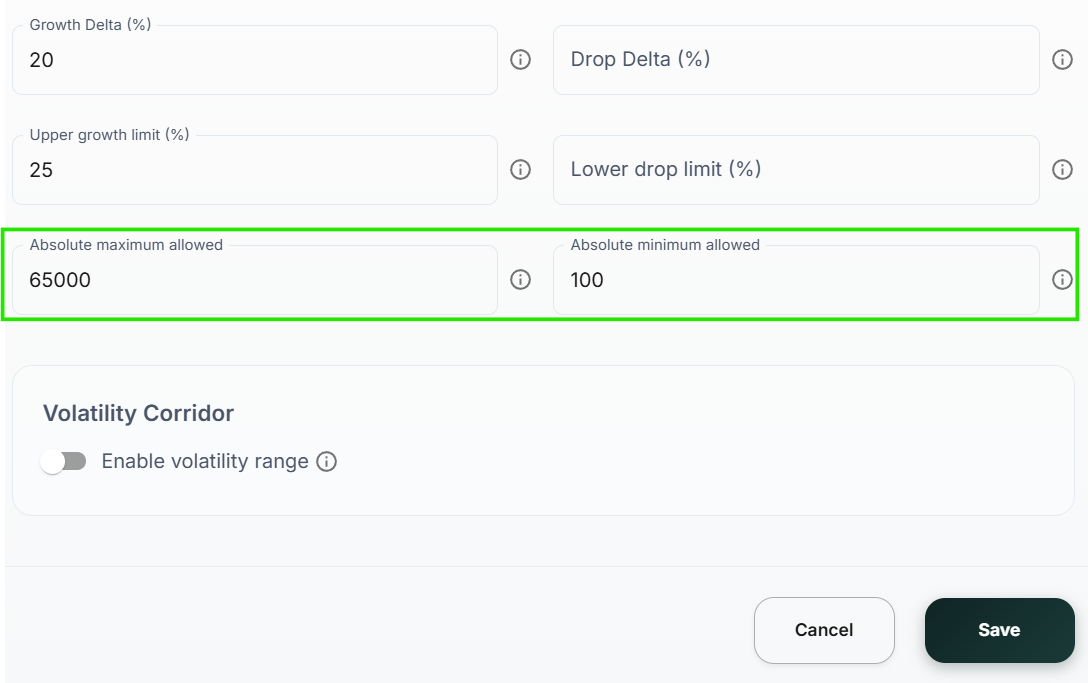Viewport: 1088px width, 683px height.
Task: Click the Volatility Corridor section heading
Action: [138, 413]
